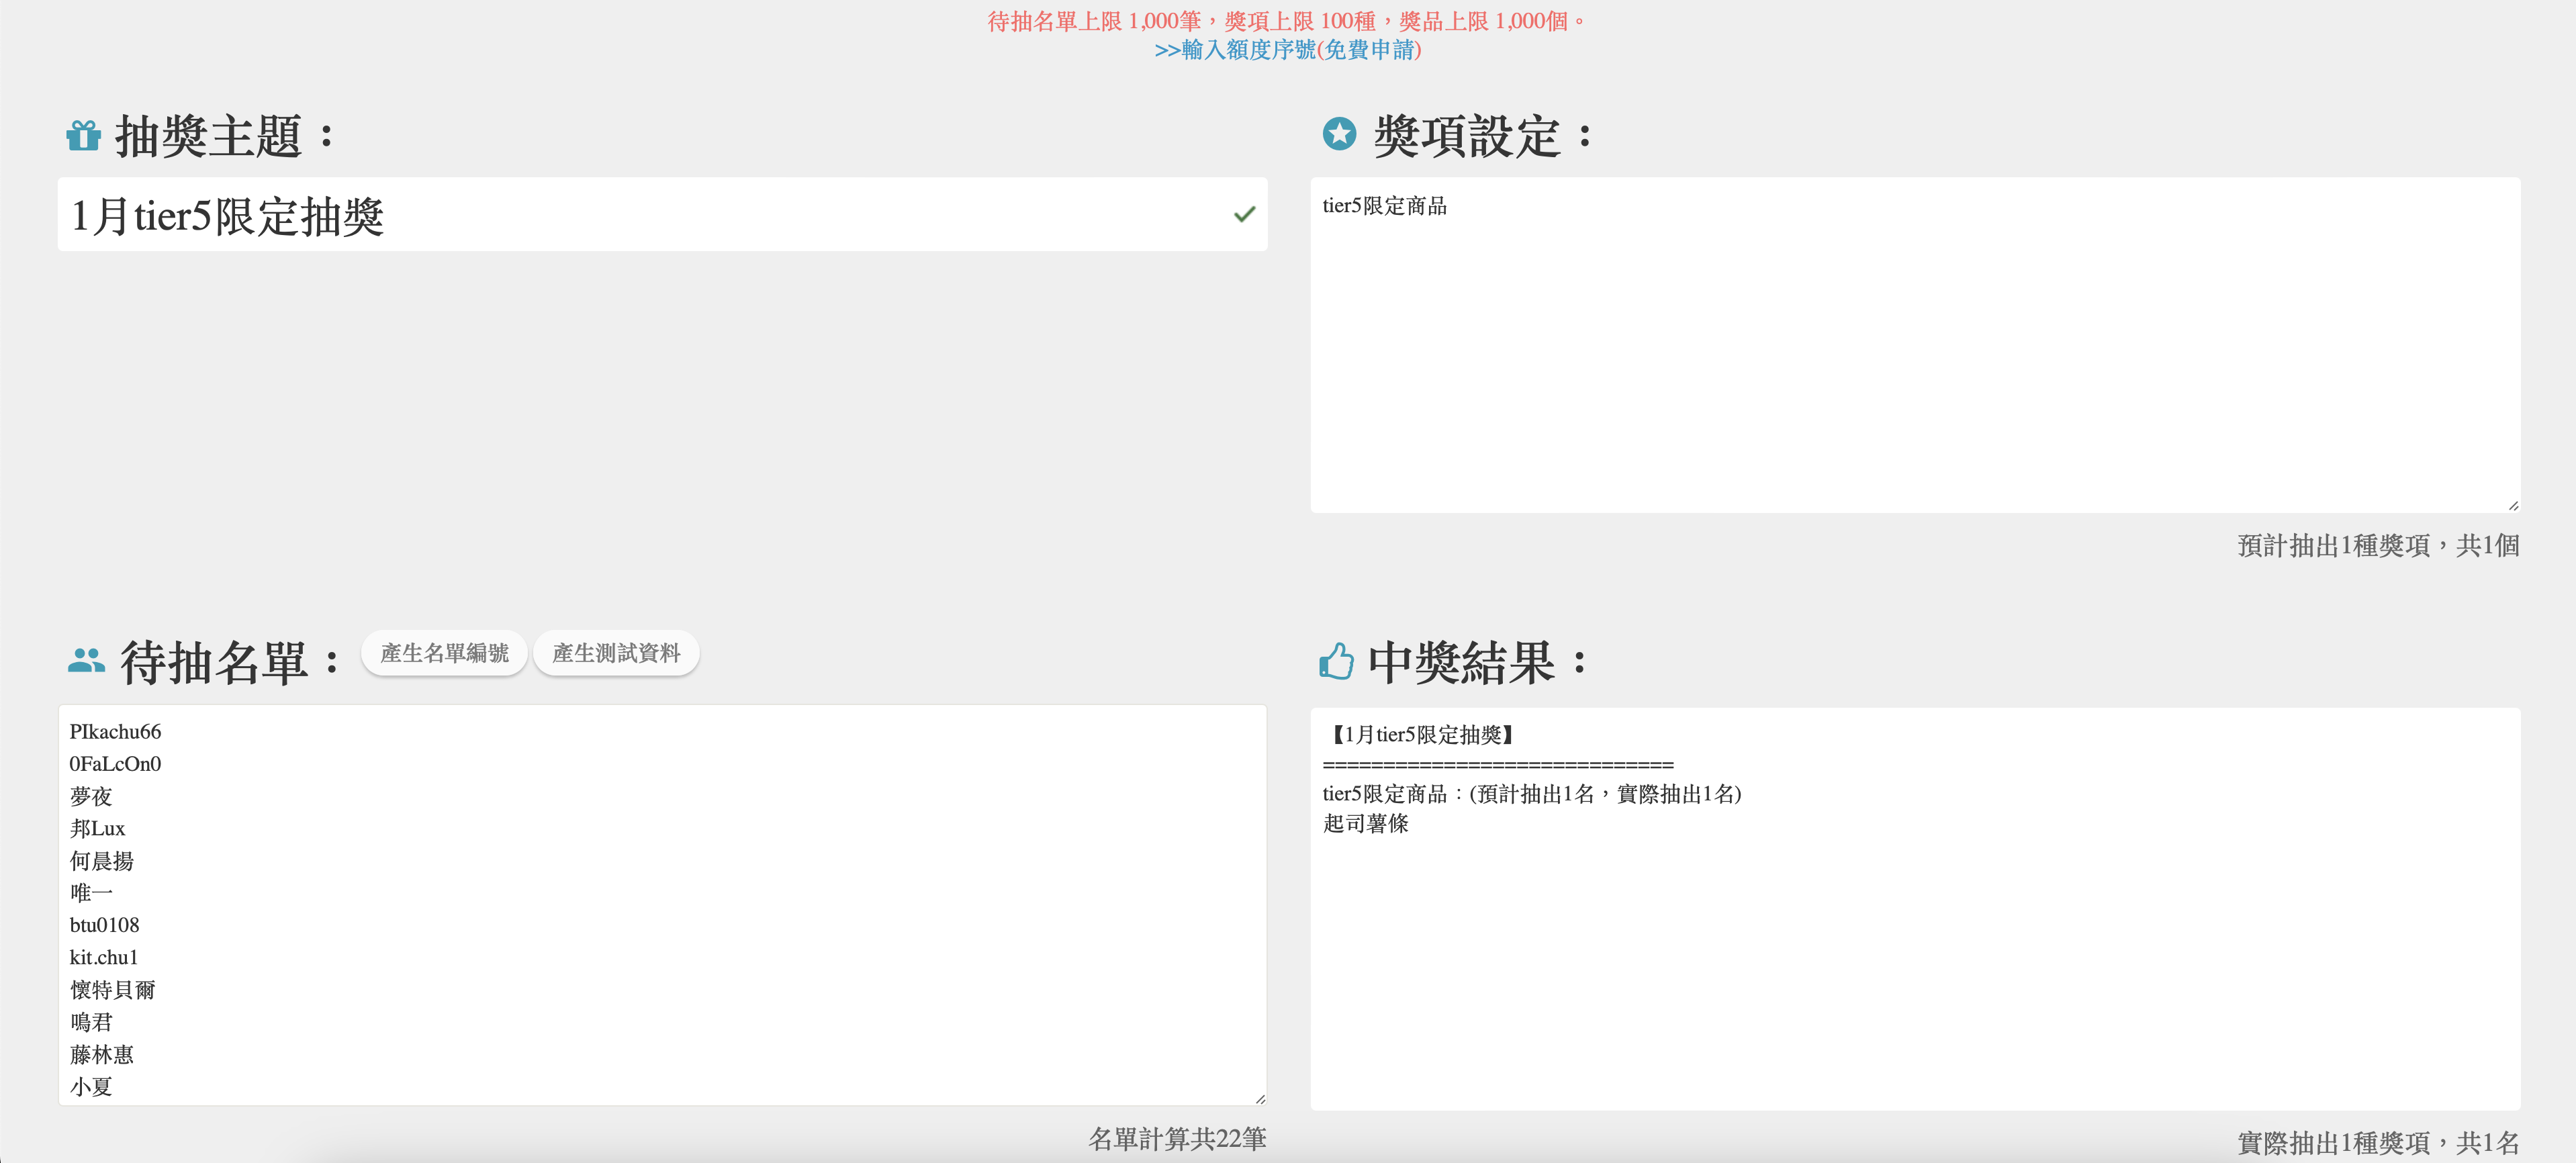This screenshot has width=2576, height=1163.
Task: Click into the prize settings text area
Action: [1915, 345]
